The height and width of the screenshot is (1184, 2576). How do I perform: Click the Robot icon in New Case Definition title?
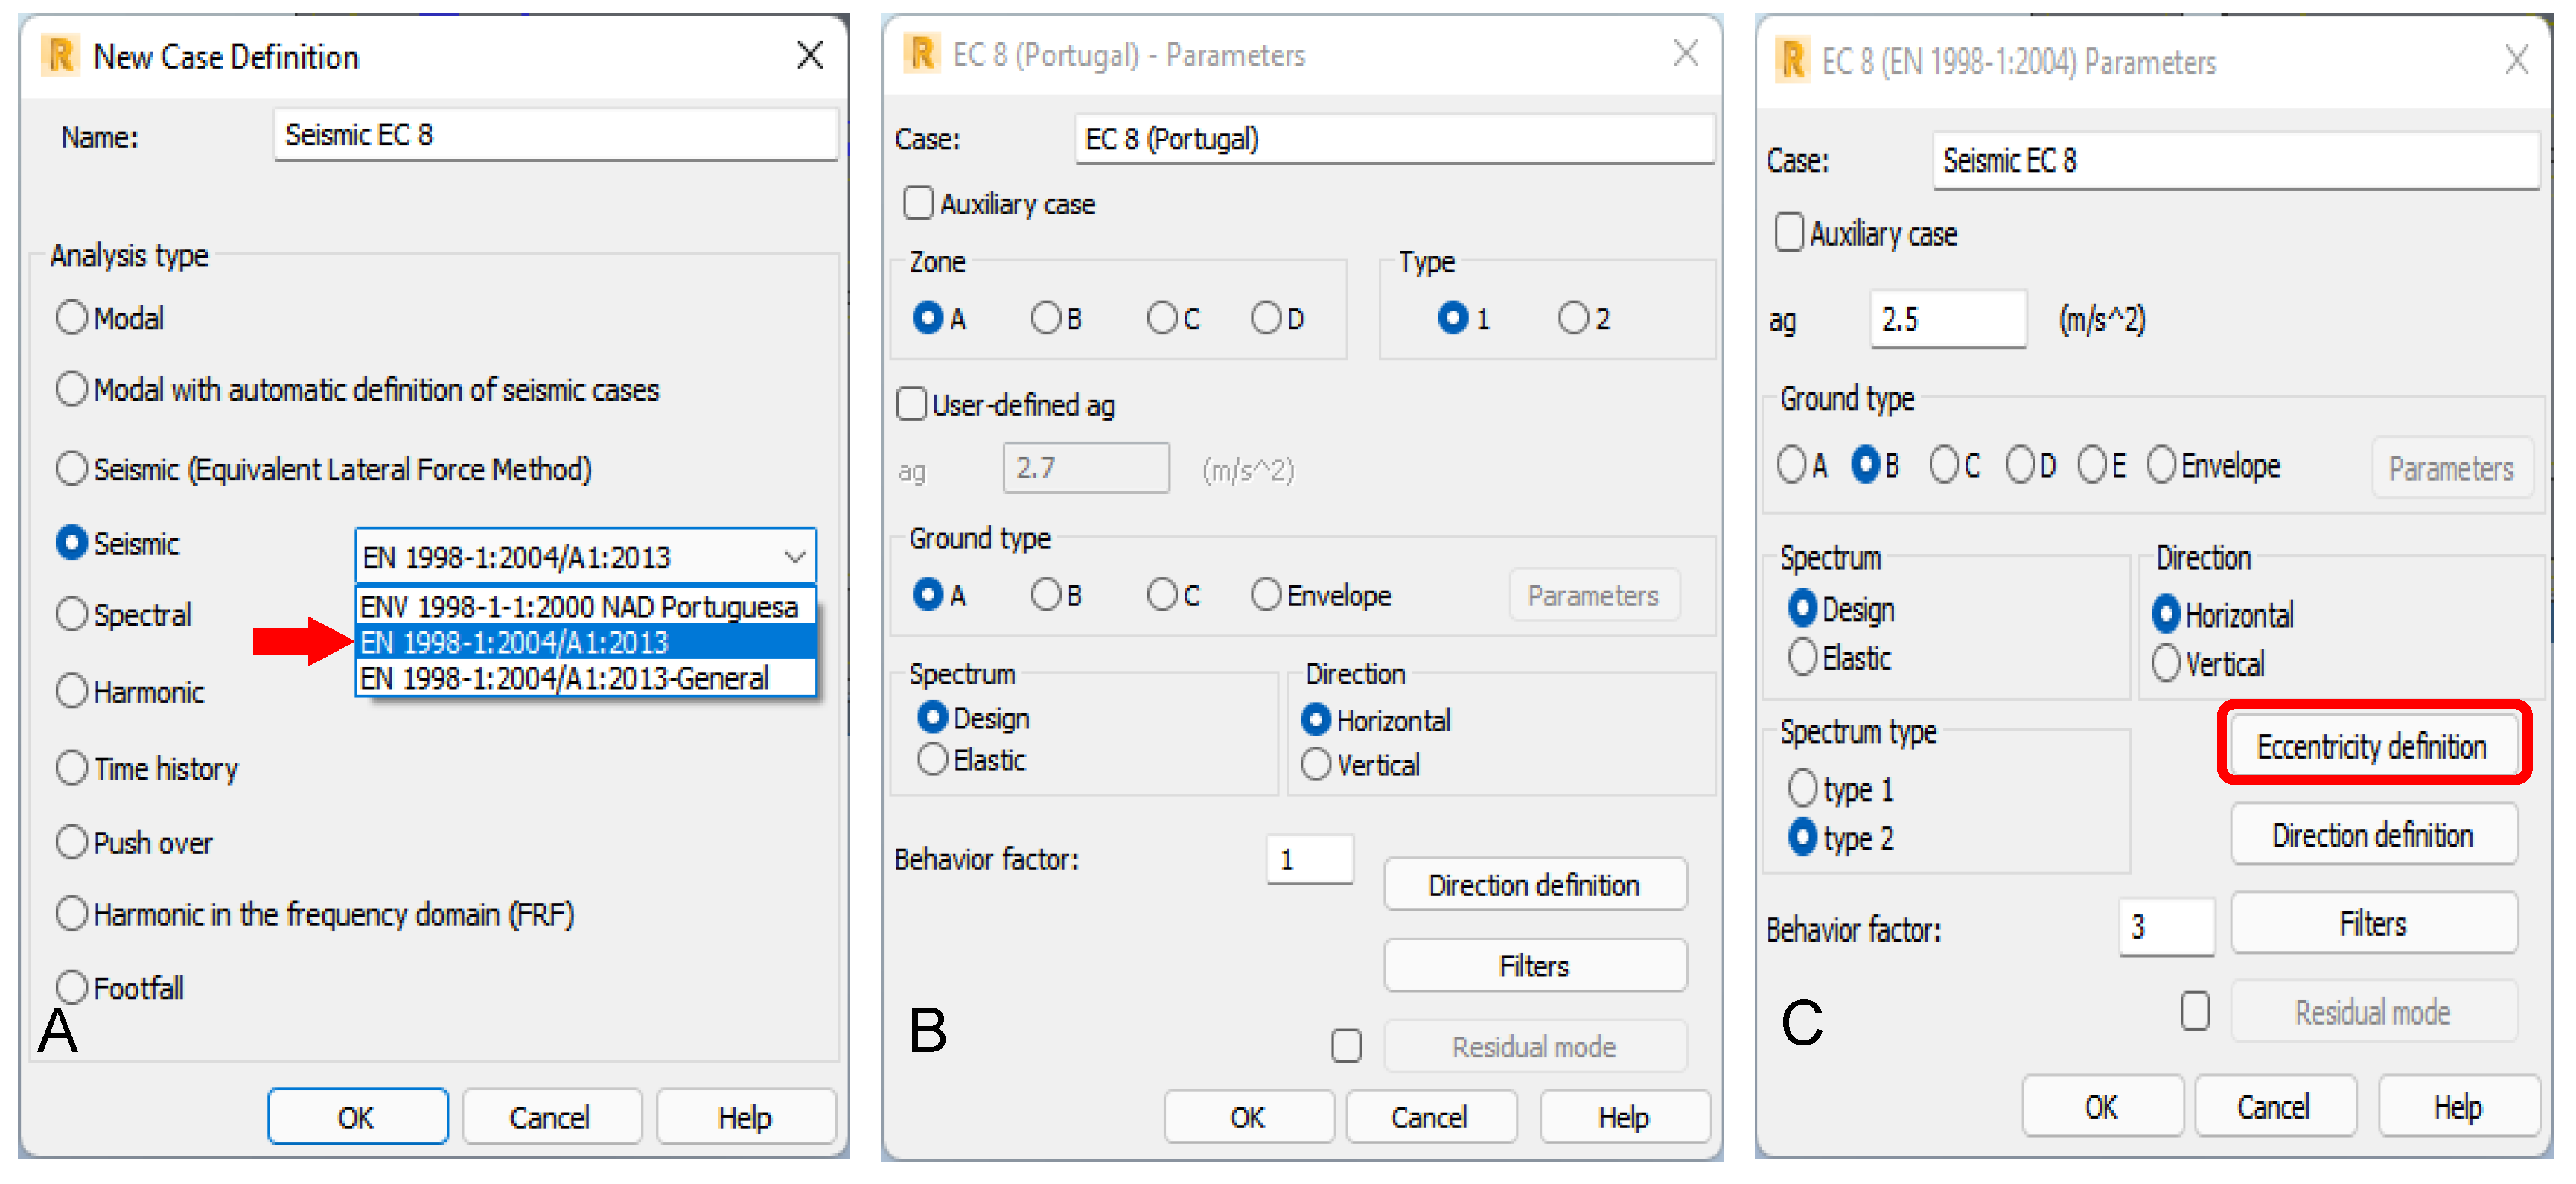[x=60, y=56]
